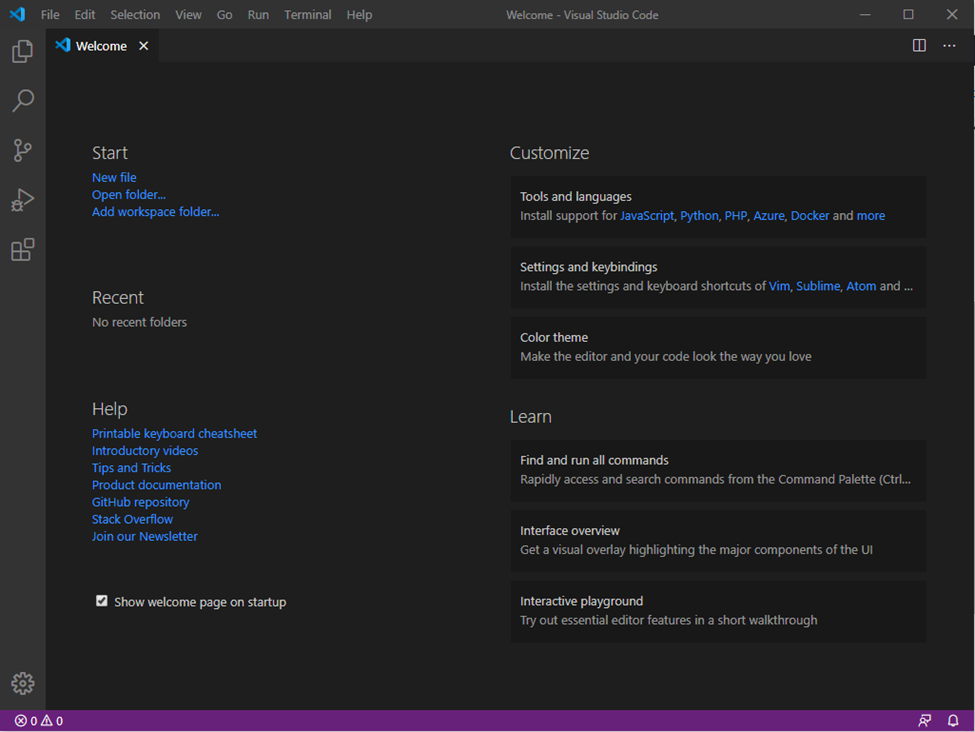This screenshot has width=975, height=732.
Task: Open the Extensions view
Action: tap(22, 249)
